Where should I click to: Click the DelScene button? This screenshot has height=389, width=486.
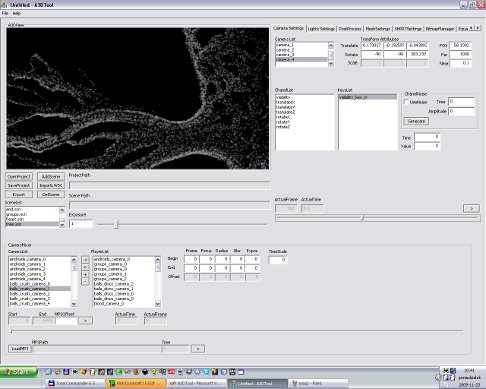51,194
